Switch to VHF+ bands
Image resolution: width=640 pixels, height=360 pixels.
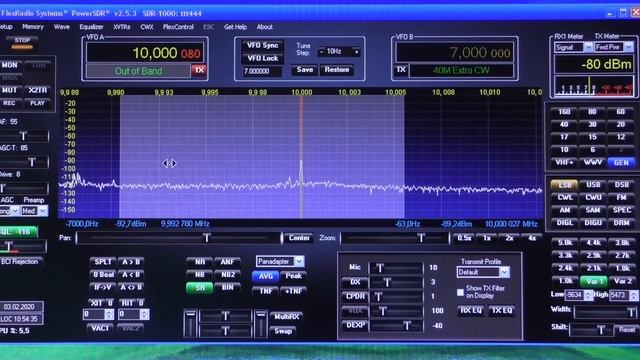coord(564,162)
